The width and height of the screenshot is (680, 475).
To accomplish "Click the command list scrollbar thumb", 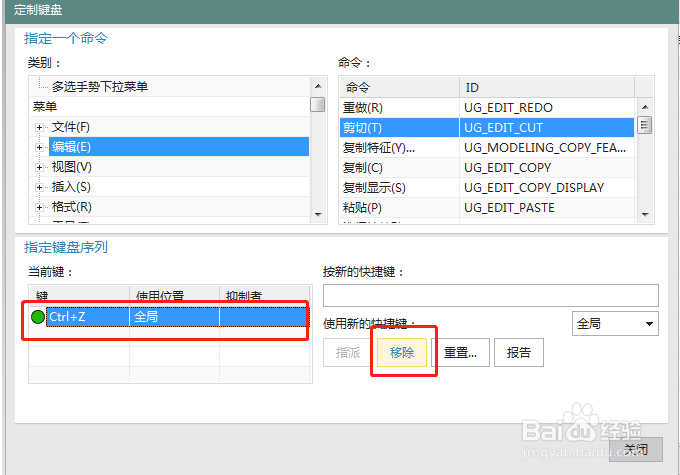I will tap(644, 126).
